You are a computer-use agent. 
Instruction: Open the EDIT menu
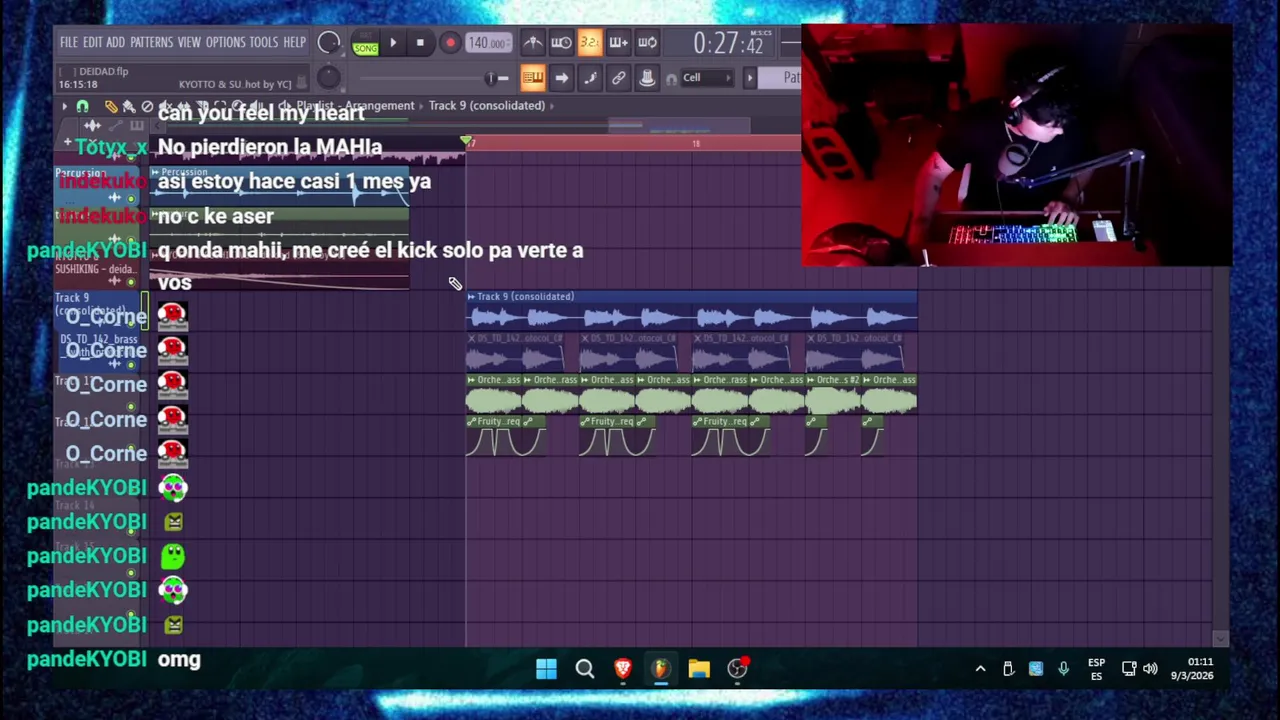pos(92,42)
